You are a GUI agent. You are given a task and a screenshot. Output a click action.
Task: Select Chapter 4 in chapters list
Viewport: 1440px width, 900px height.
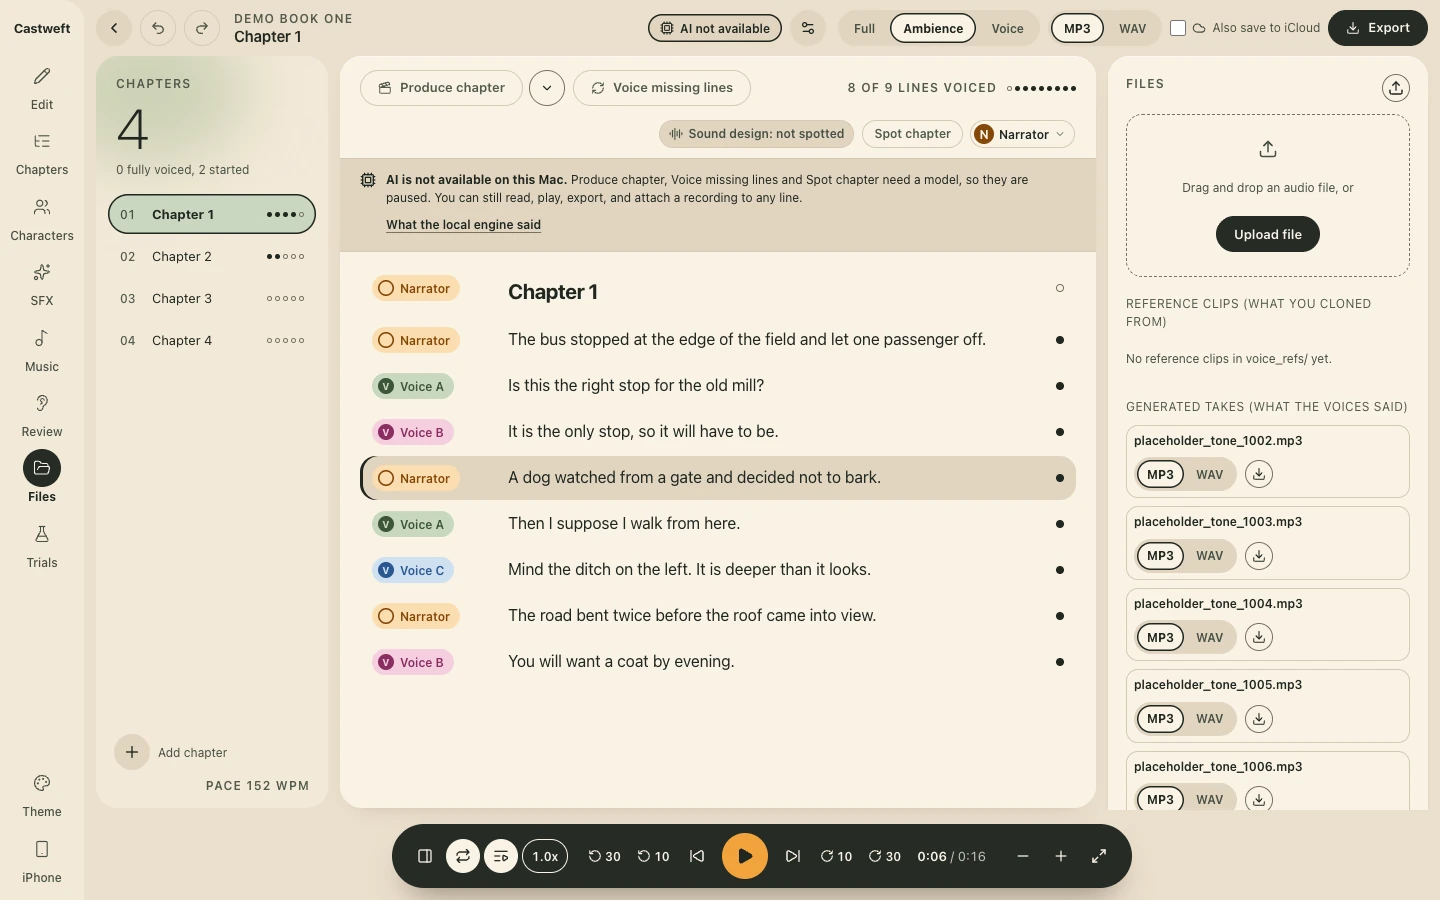click(212, 341)
